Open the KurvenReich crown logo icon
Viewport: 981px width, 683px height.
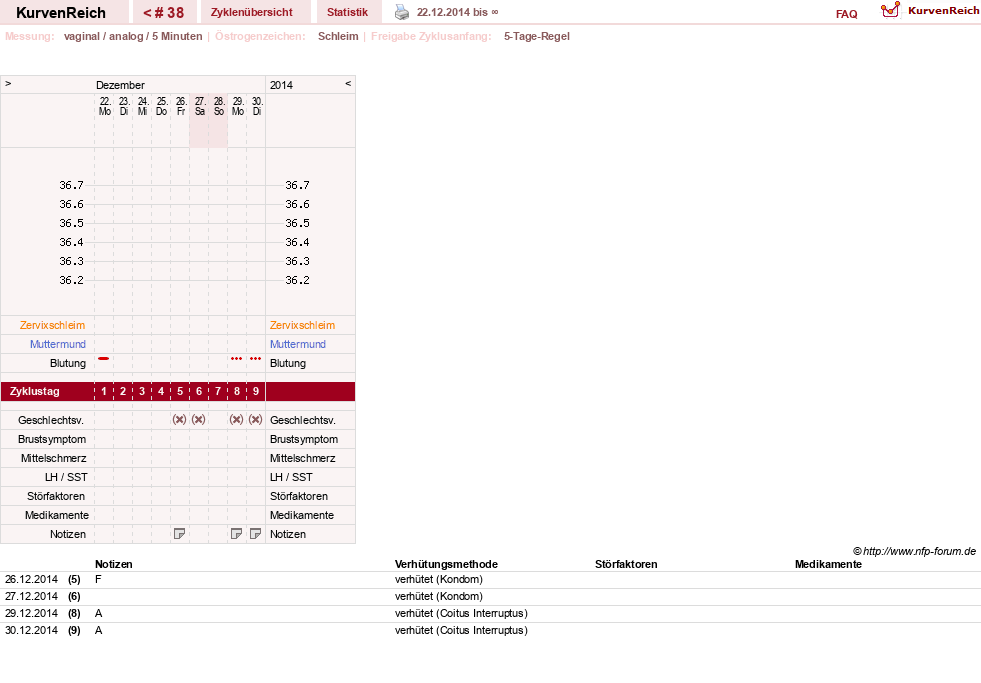890,10
